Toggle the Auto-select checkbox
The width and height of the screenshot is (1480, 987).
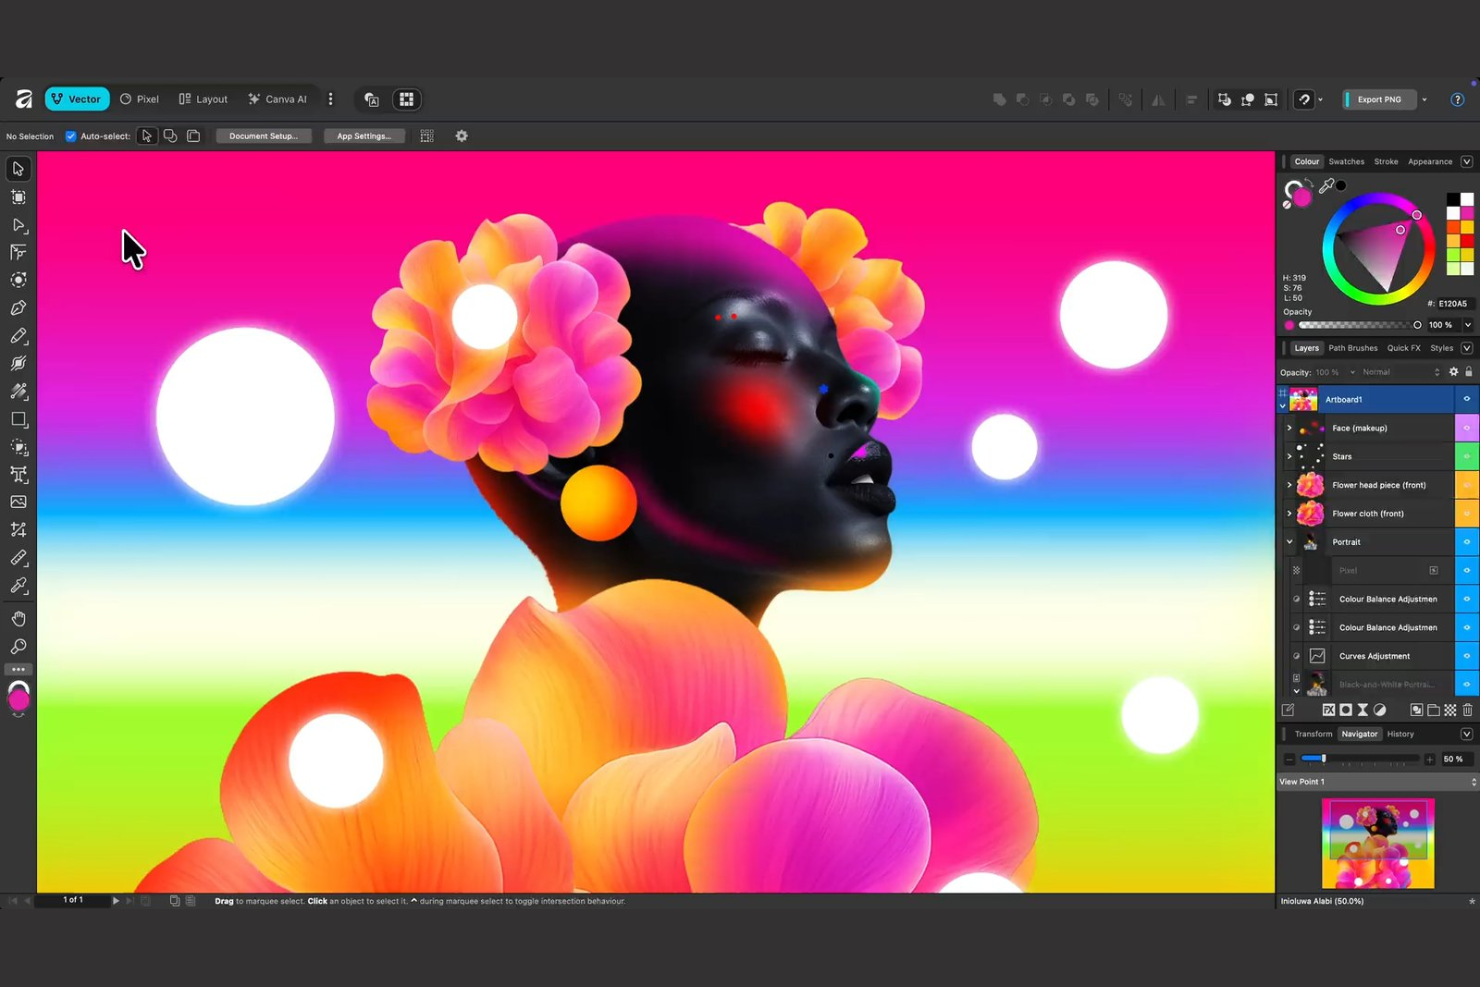70,136
